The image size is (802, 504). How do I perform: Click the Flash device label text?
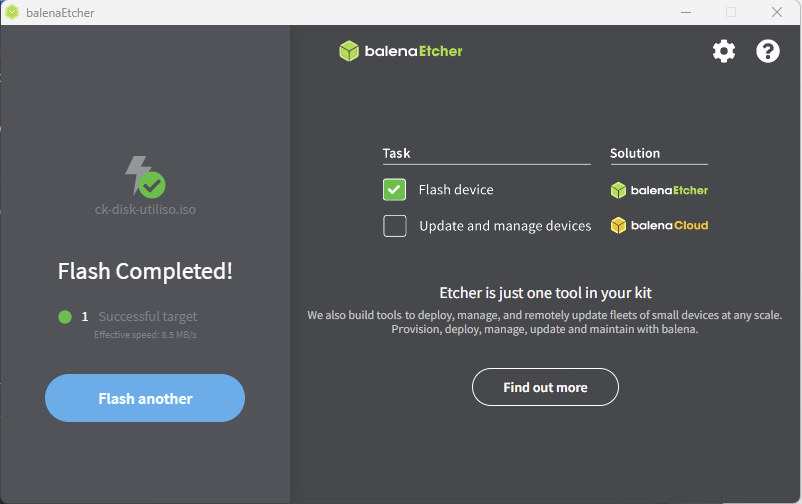(456, 190)
